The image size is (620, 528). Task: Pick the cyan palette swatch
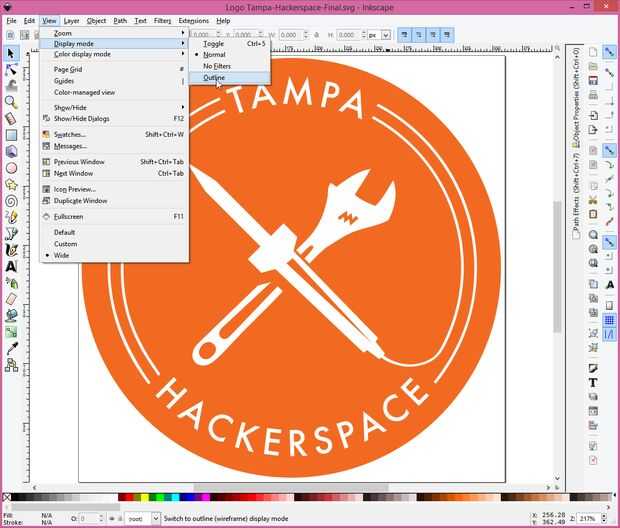click(x=175, y=497)
